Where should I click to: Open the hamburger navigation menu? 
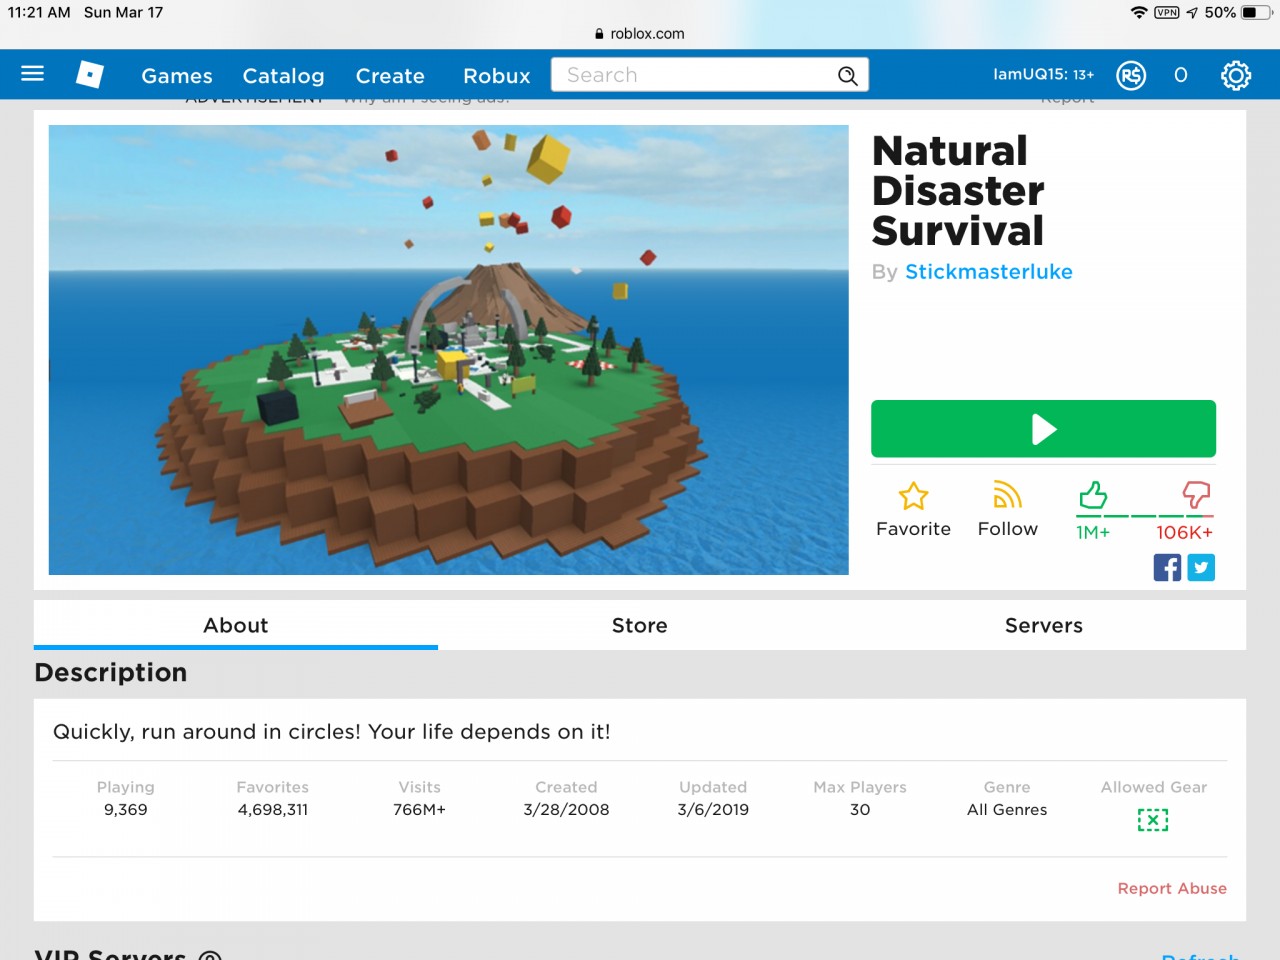(32, 74)
